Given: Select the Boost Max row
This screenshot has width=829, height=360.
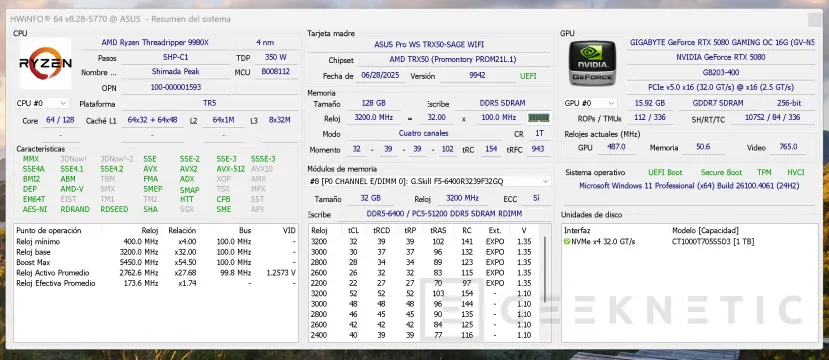Looking at the screenshot, I should [x=156, y=262].
